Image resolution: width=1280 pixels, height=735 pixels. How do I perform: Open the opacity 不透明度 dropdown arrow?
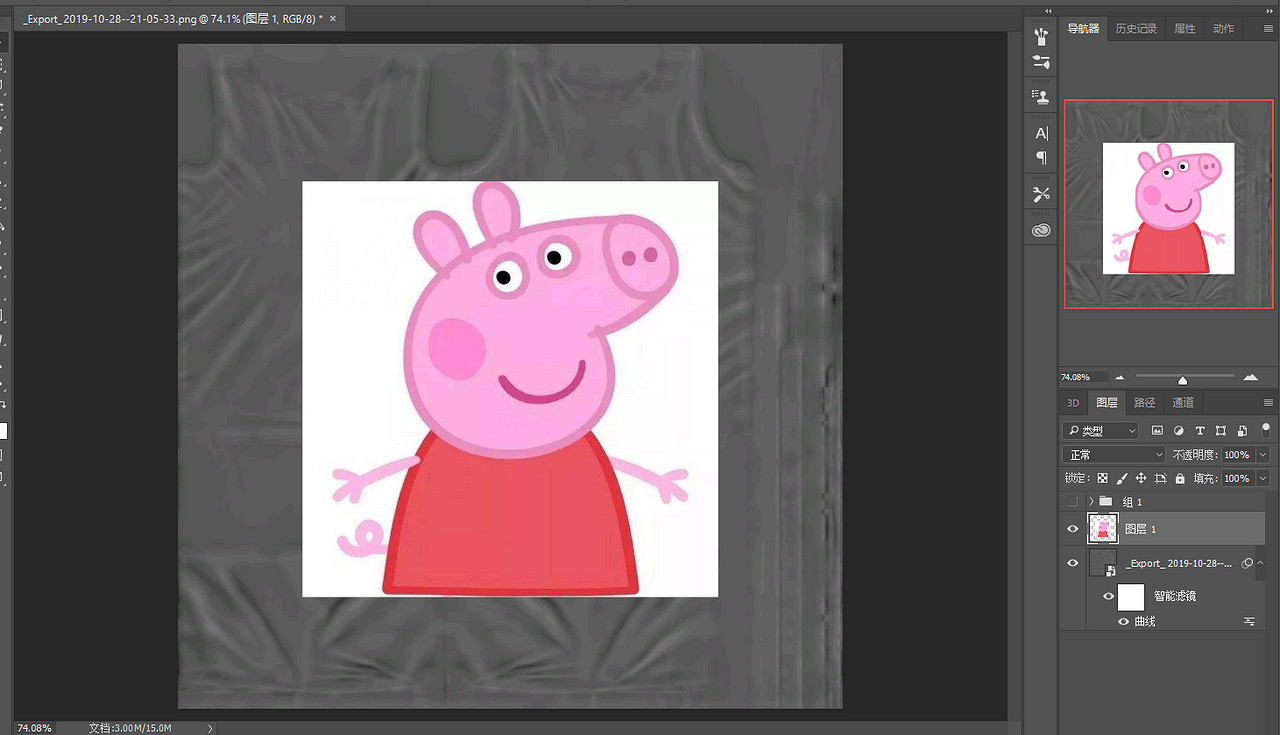[x=1263, y=455]
